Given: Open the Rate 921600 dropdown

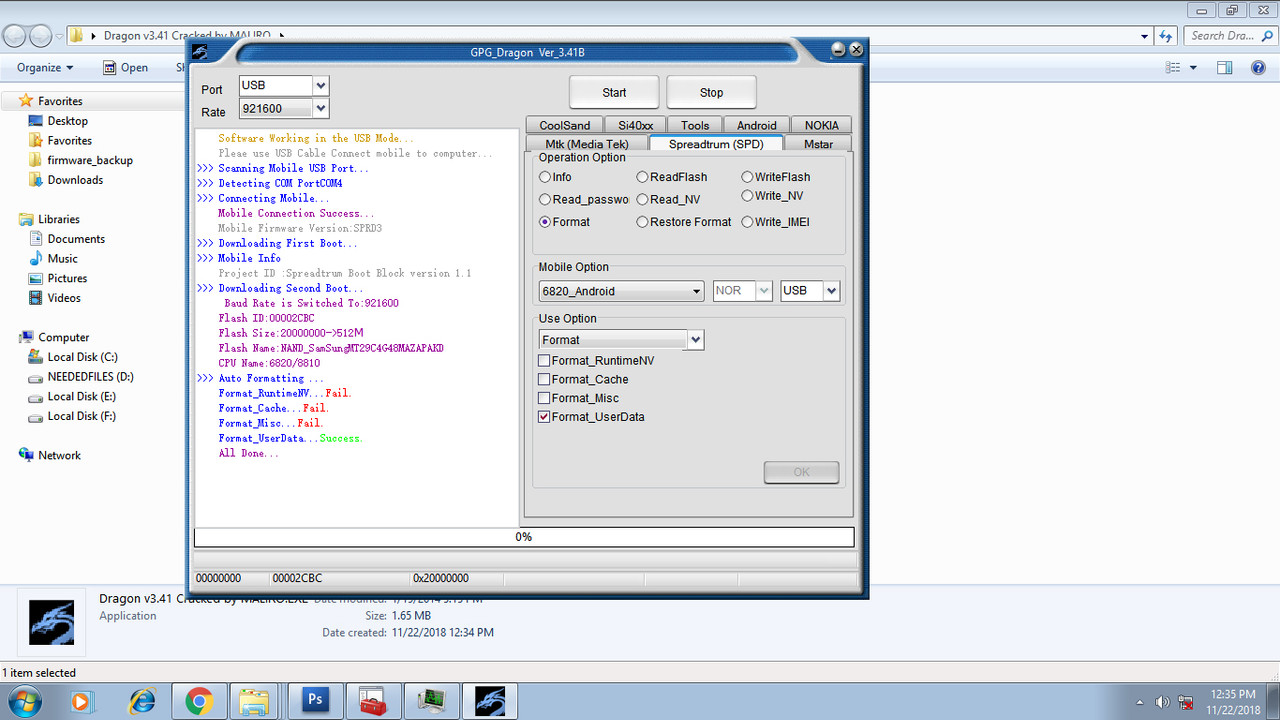Looking at the screenshot, I should pos(320,109).
